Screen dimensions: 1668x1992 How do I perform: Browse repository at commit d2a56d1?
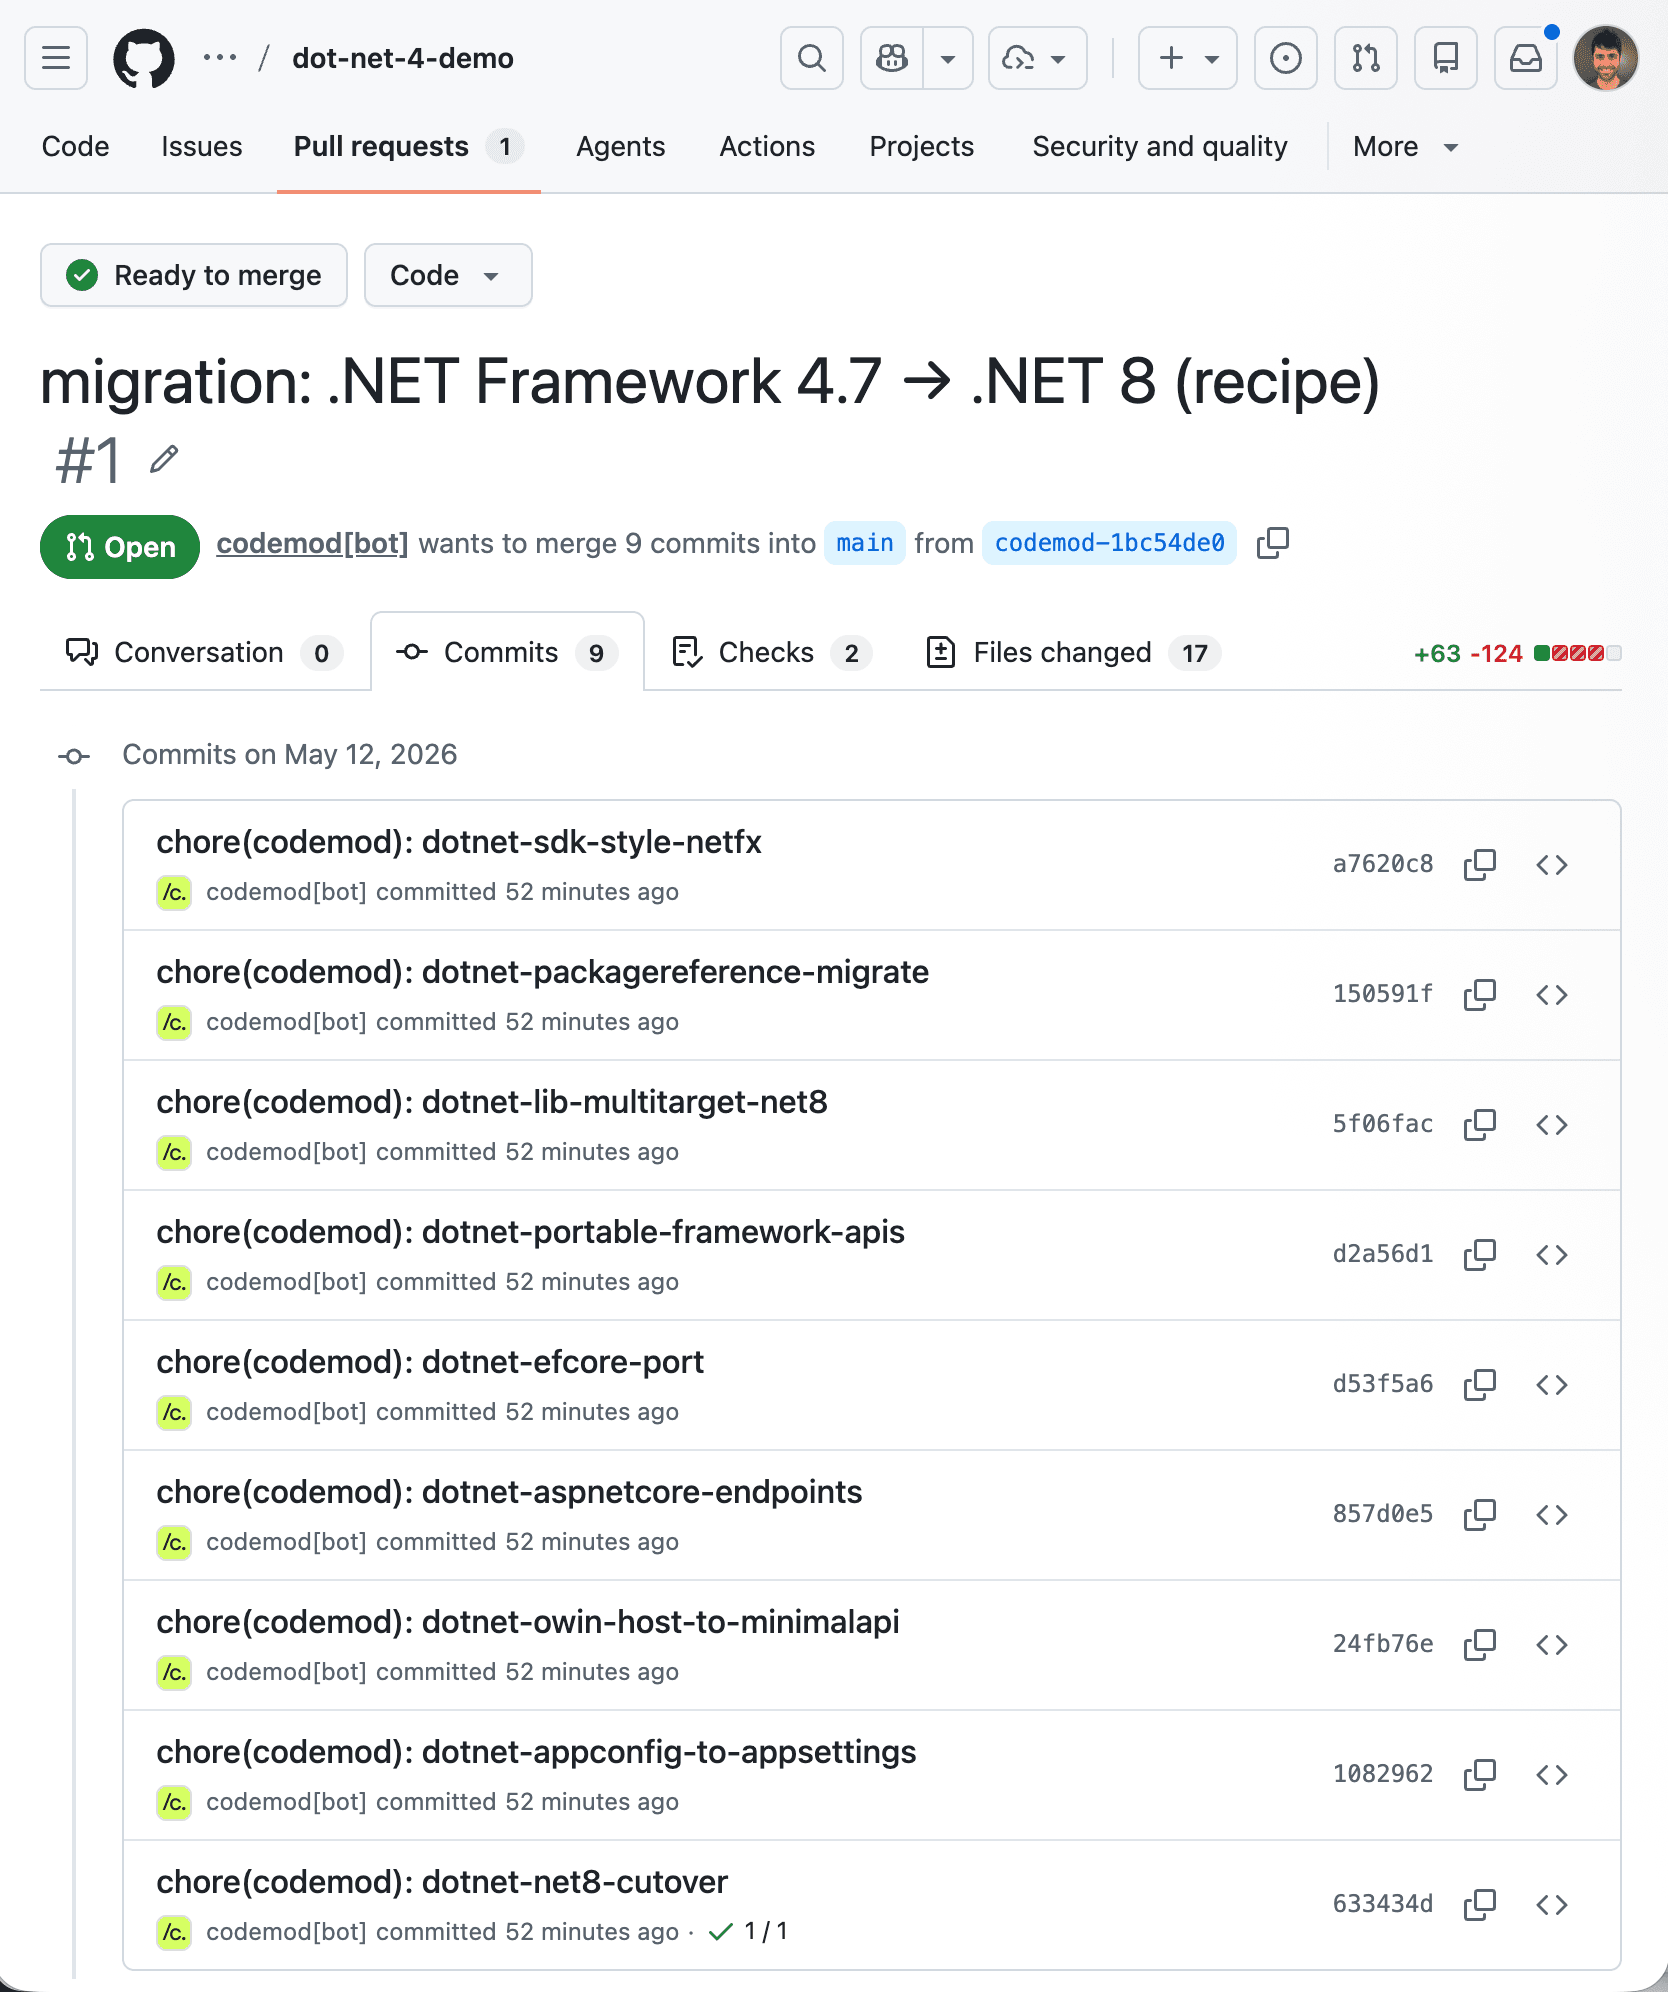1552,1255
